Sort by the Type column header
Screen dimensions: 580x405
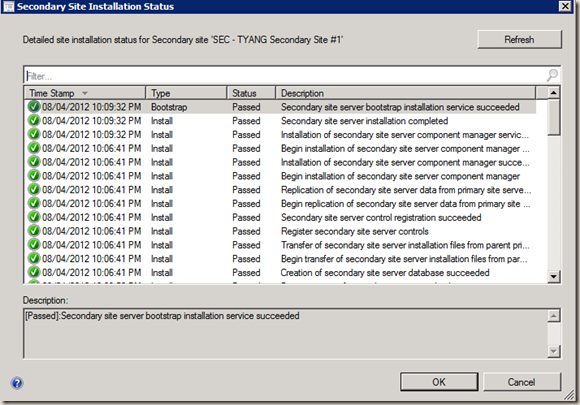186,93
